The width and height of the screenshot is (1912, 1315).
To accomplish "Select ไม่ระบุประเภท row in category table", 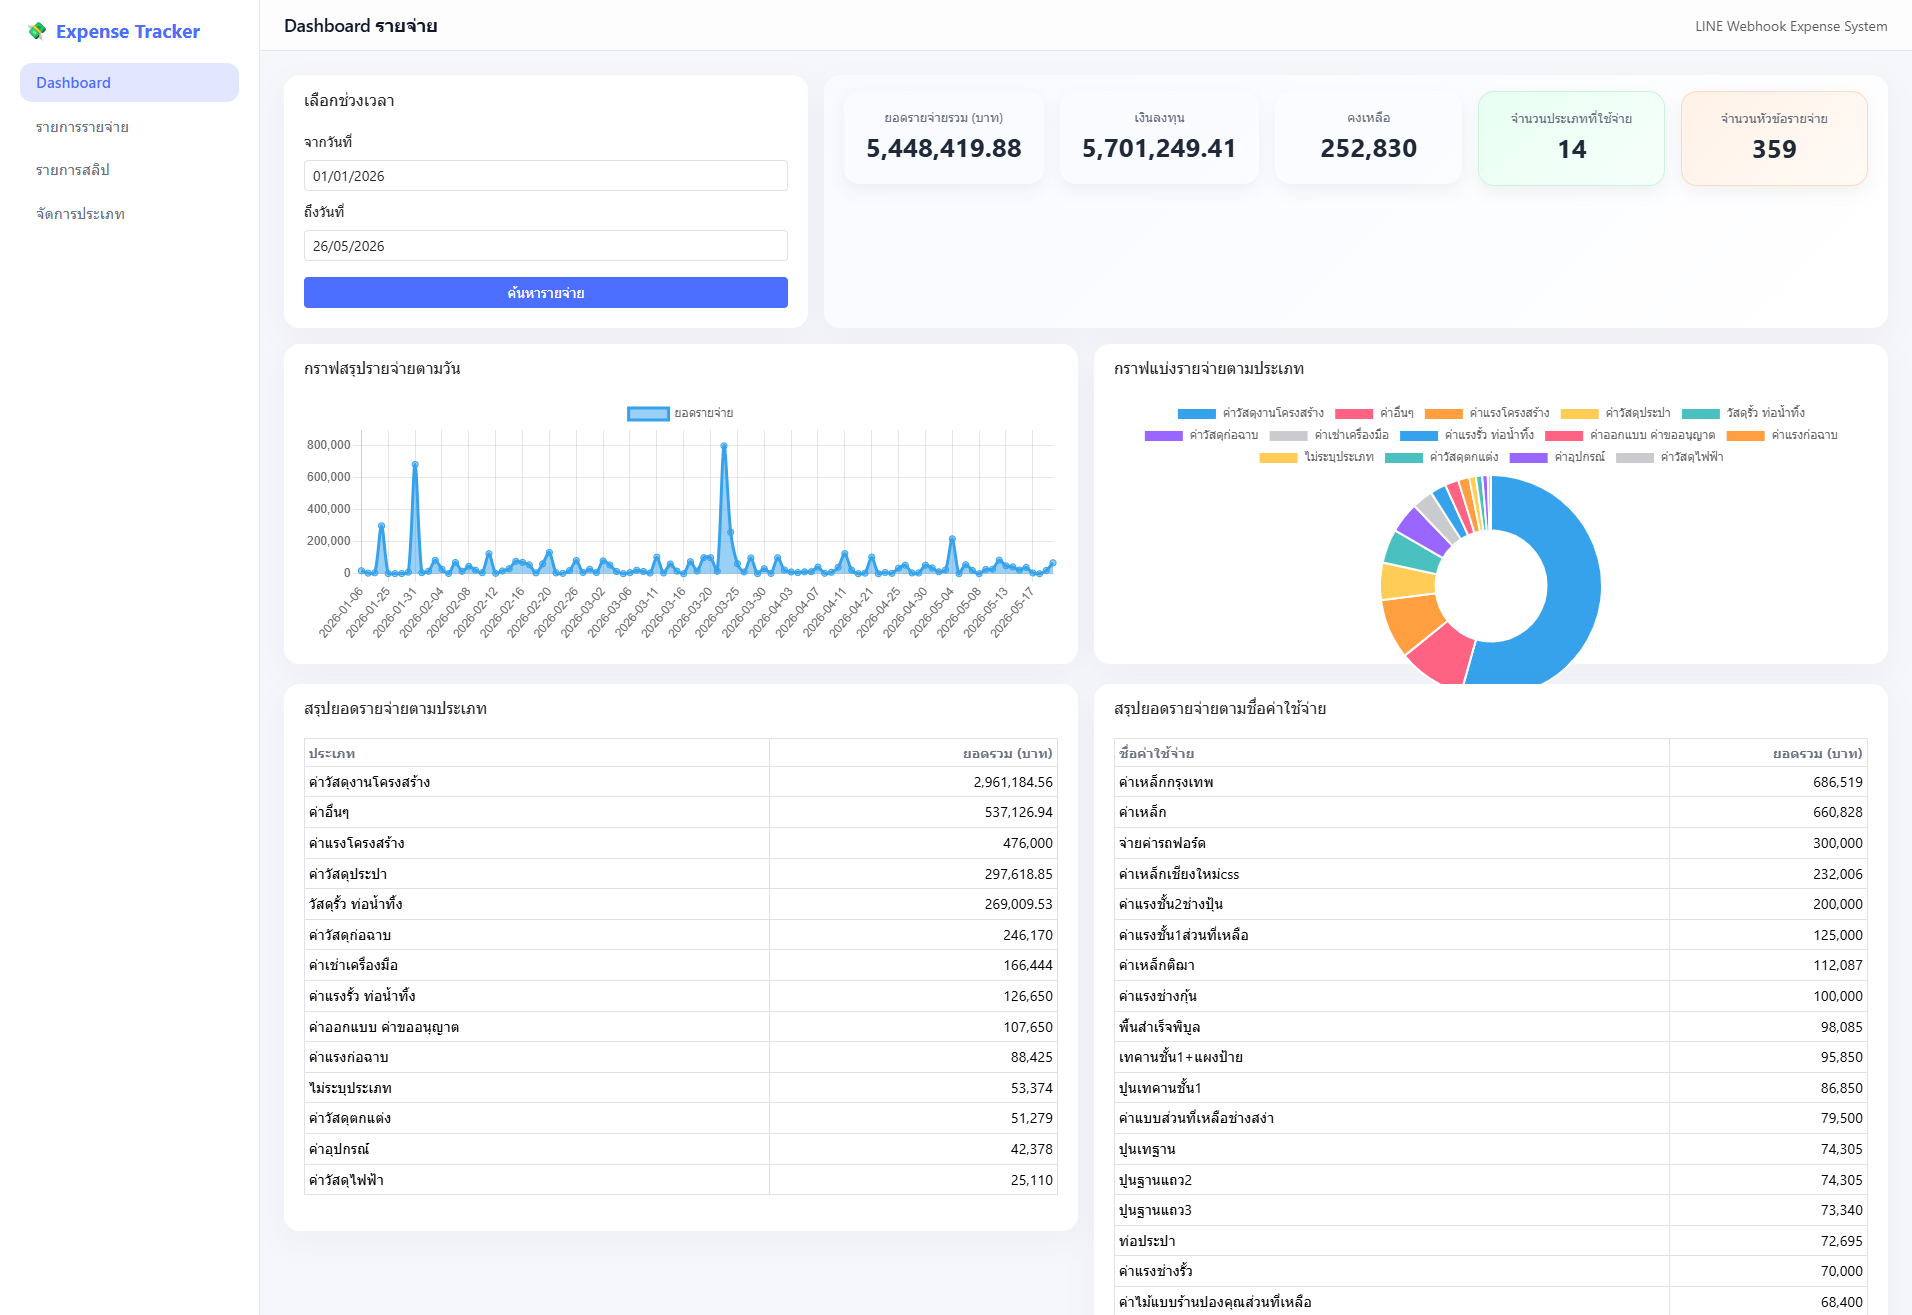I will coord(680,1088).
